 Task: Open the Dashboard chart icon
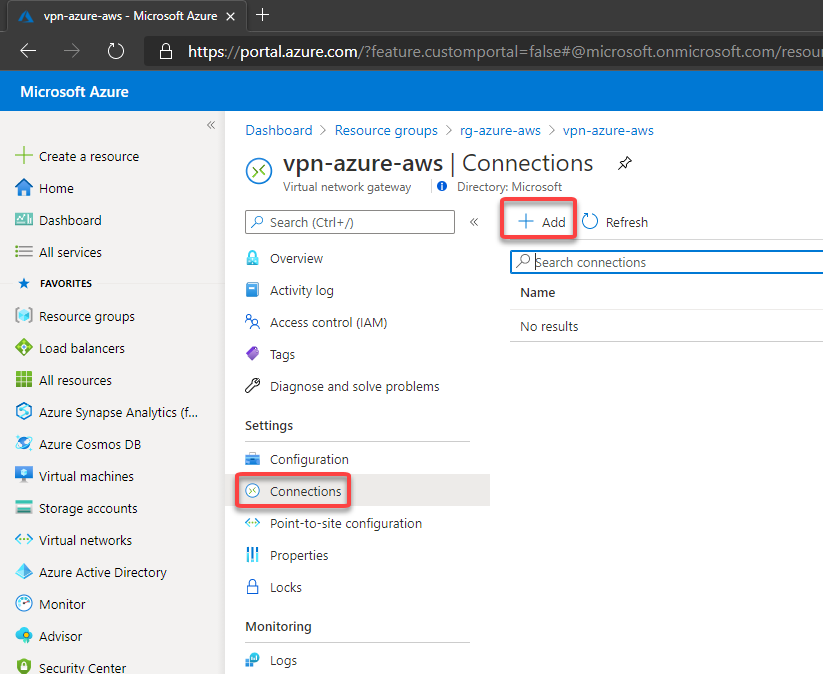(x=24, y=219)
